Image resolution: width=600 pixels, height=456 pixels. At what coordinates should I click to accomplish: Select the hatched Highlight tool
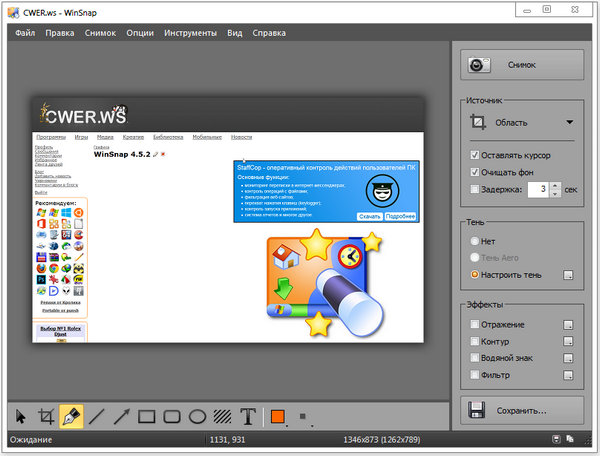[x=222, y=416]
